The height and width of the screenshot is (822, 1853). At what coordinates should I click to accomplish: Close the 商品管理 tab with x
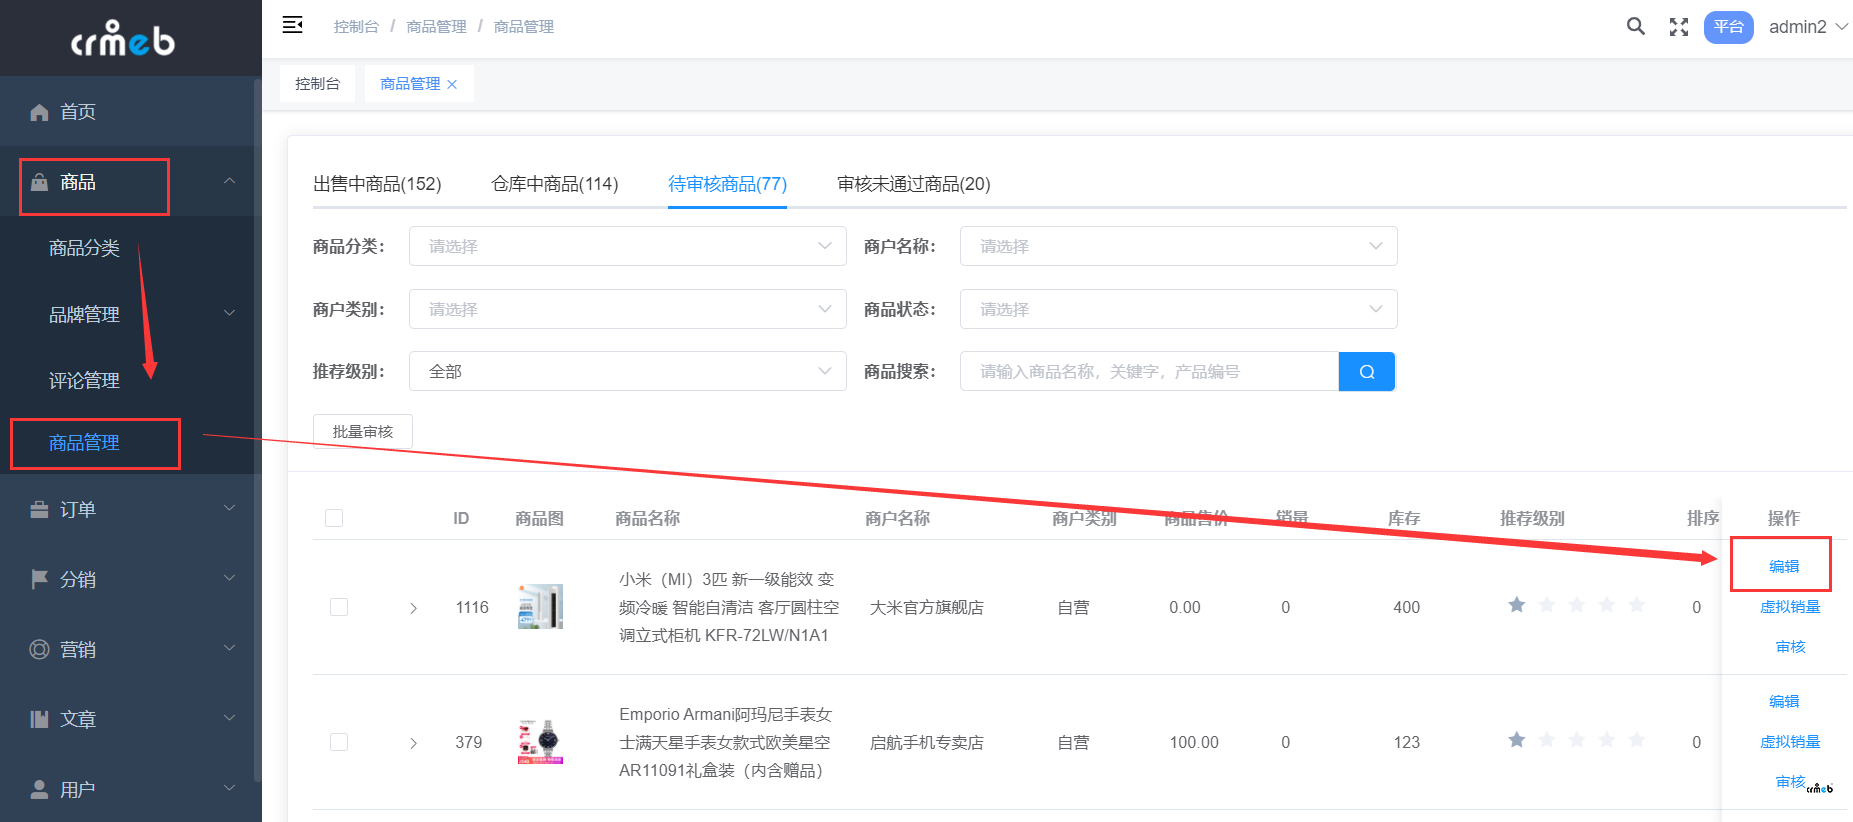(x=452, y=84)
